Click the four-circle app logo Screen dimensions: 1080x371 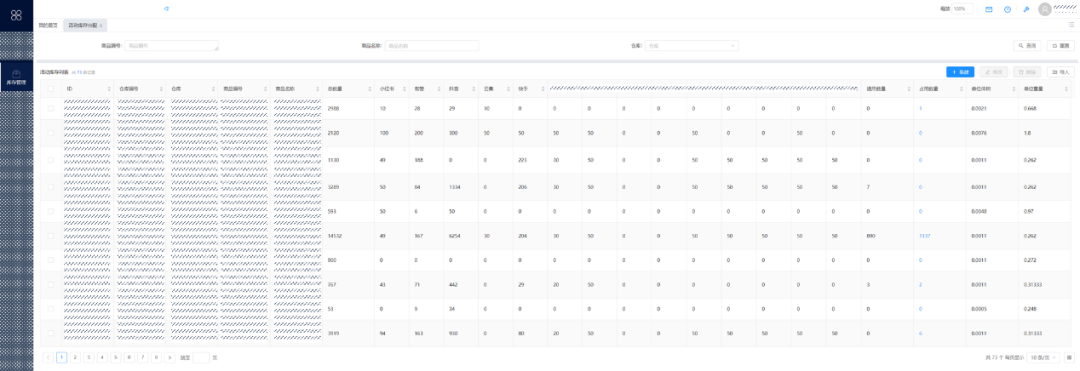coord(17,14)
